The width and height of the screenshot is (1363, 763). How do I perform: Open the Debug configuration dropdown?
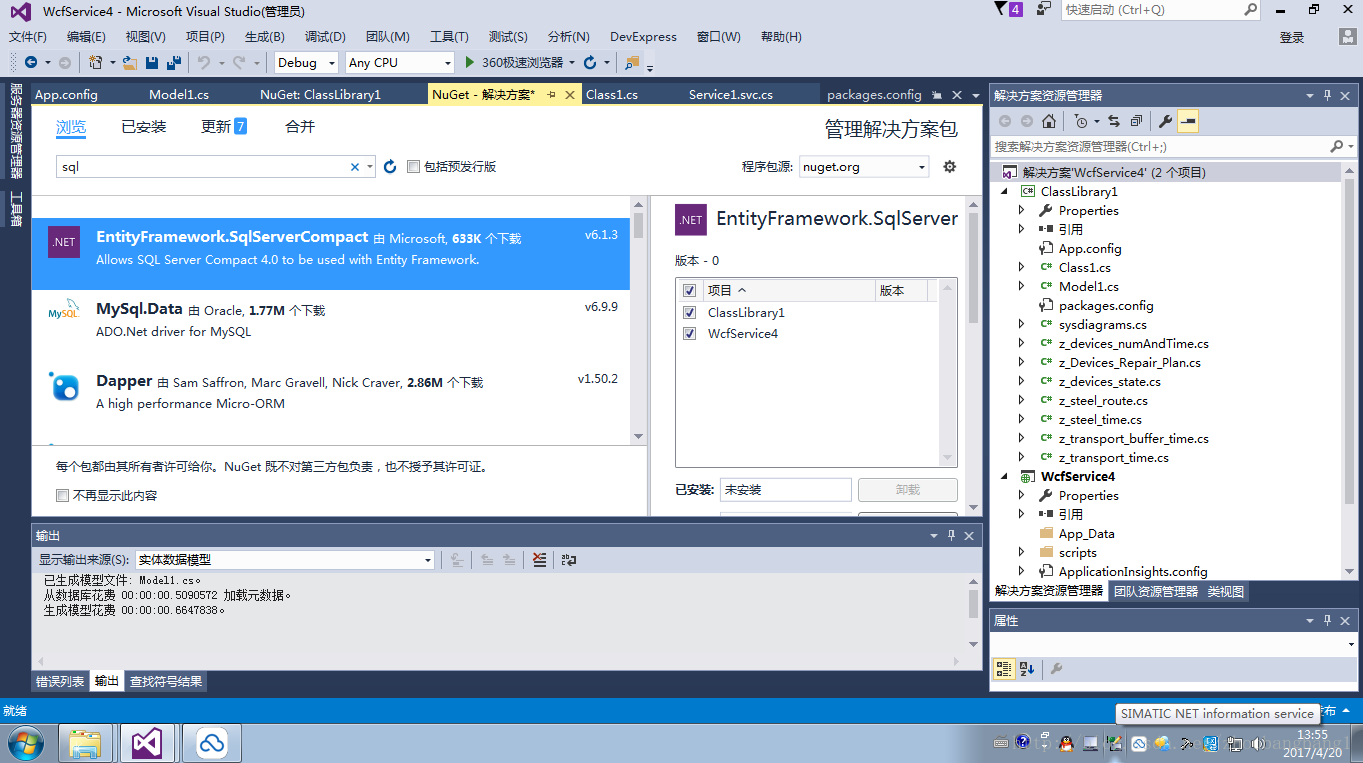pos(307,62)
